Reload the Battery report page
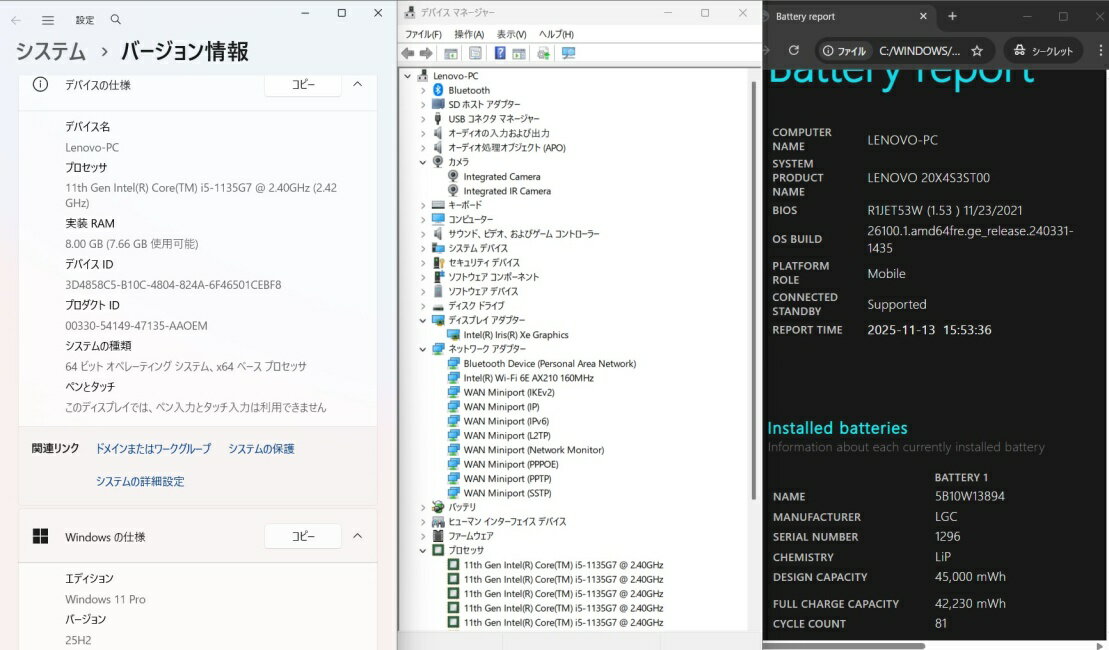The image size is (1109, 650). [794, 51]
